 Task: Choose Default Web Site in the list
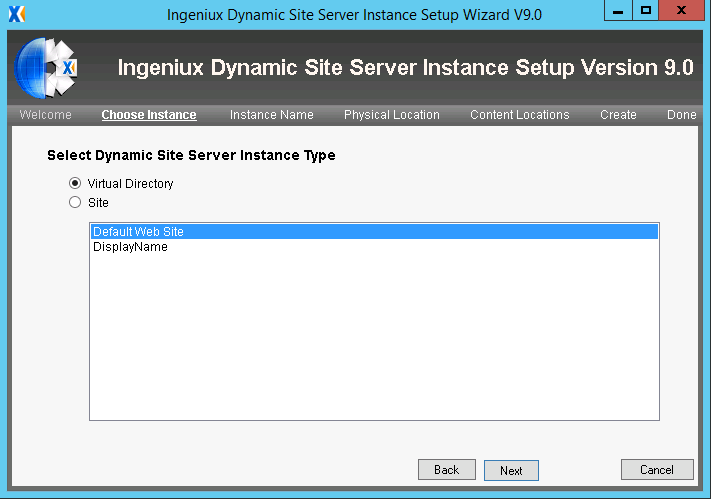click(374, 232)
